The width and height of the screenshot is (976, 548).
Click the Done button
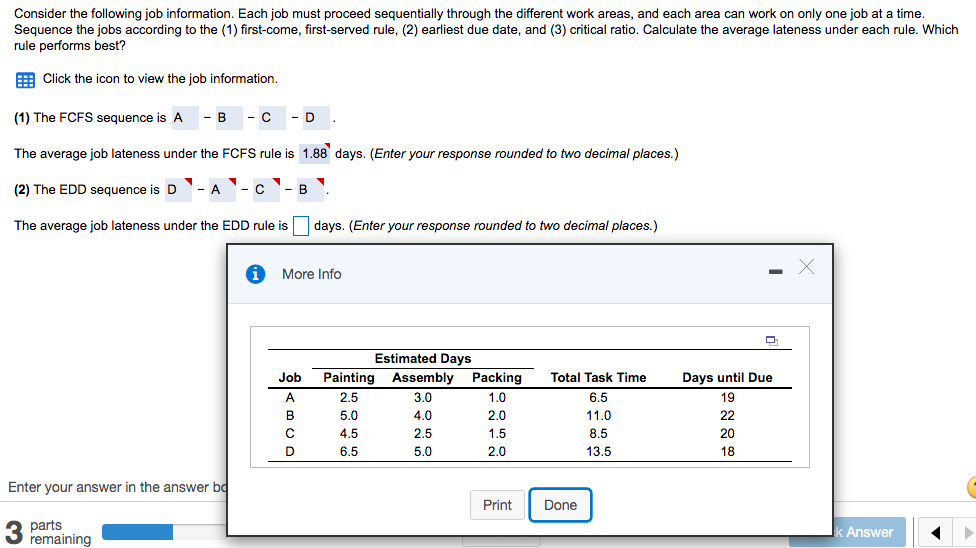click(x=560, y=505)
